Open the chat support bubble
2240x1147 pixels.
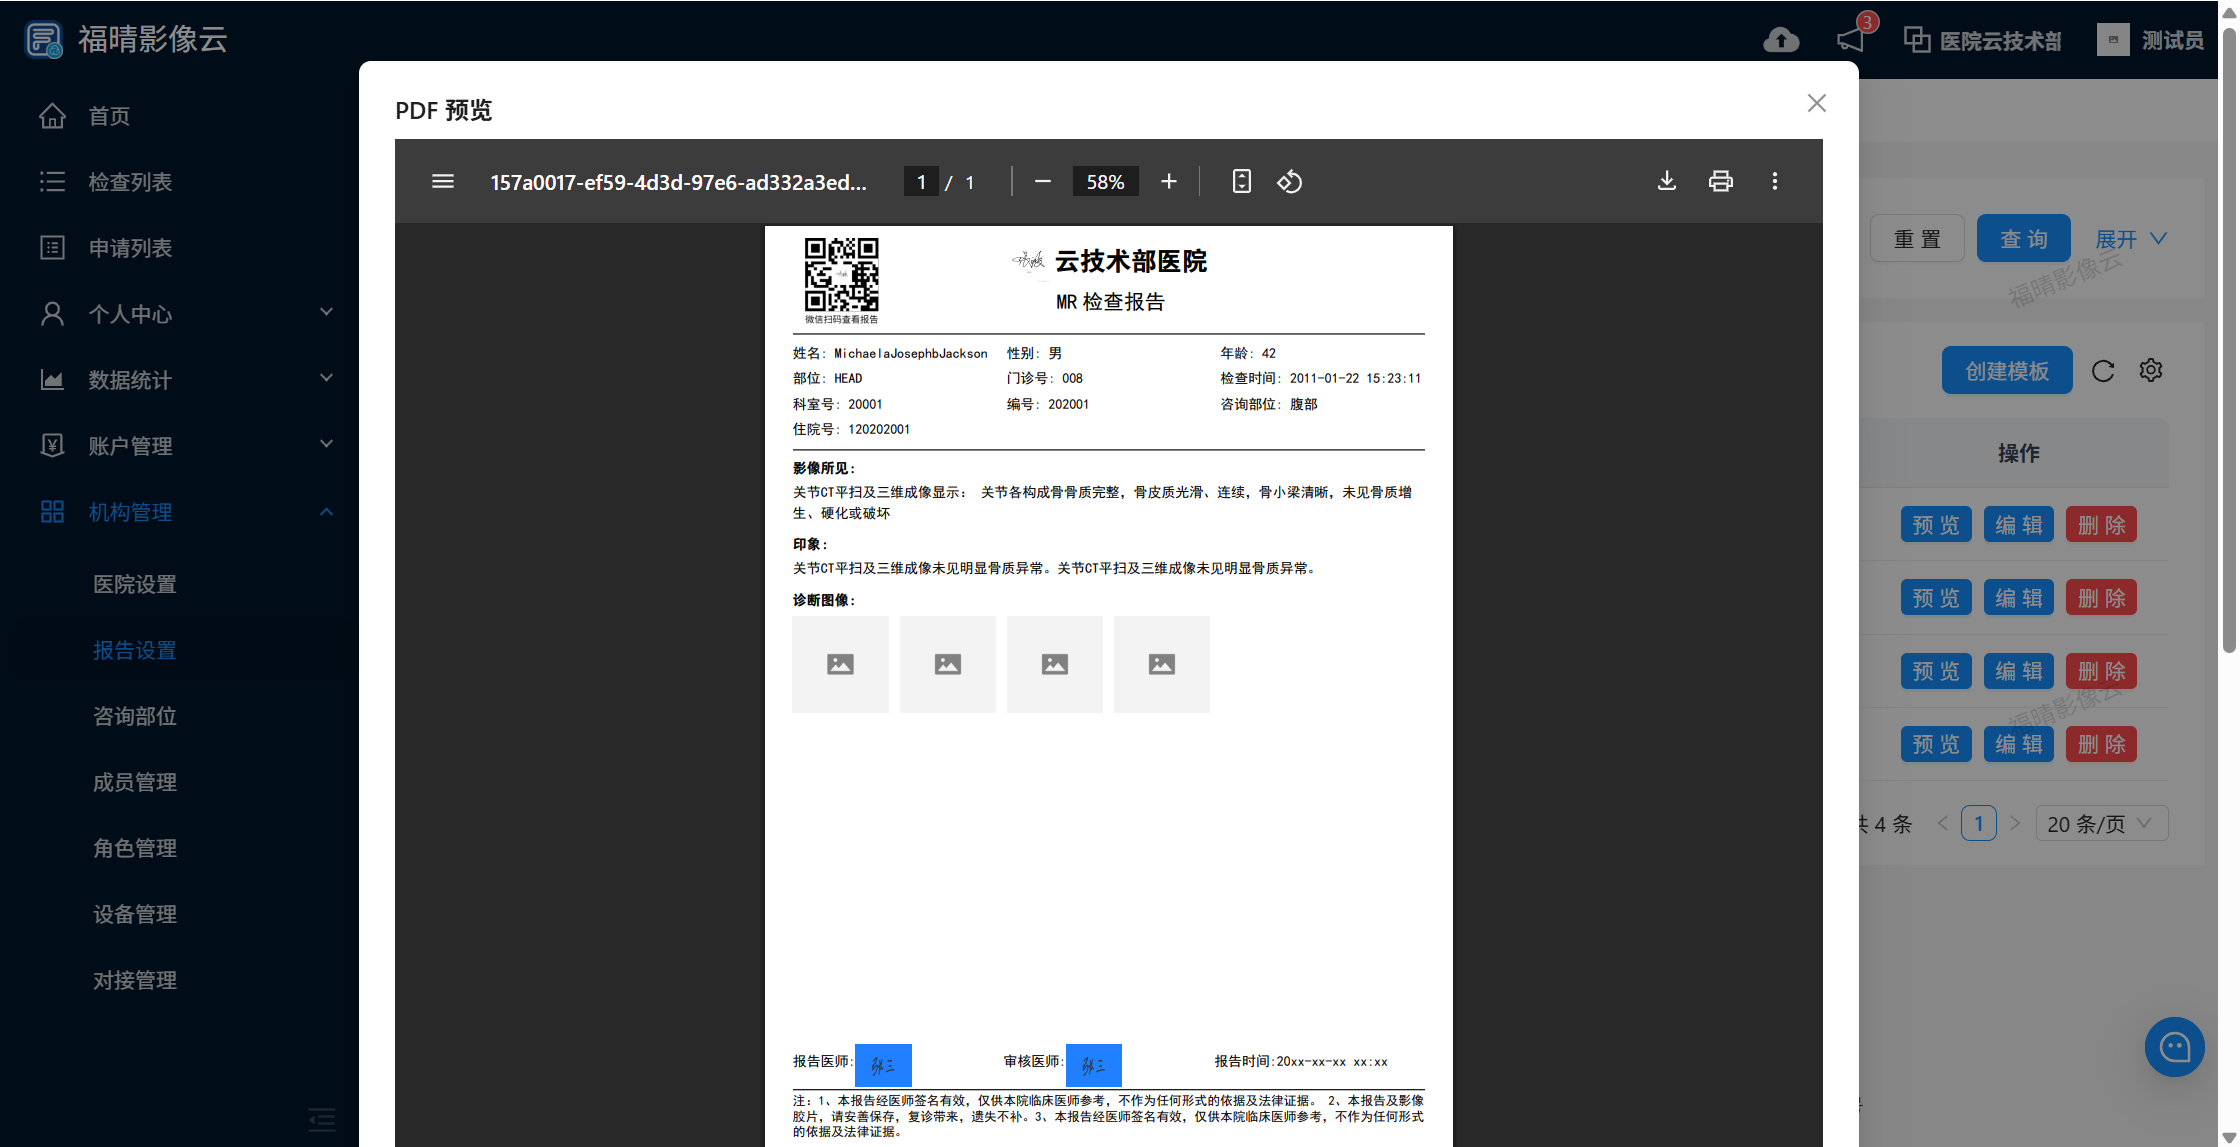[x=2174, y=1046]
